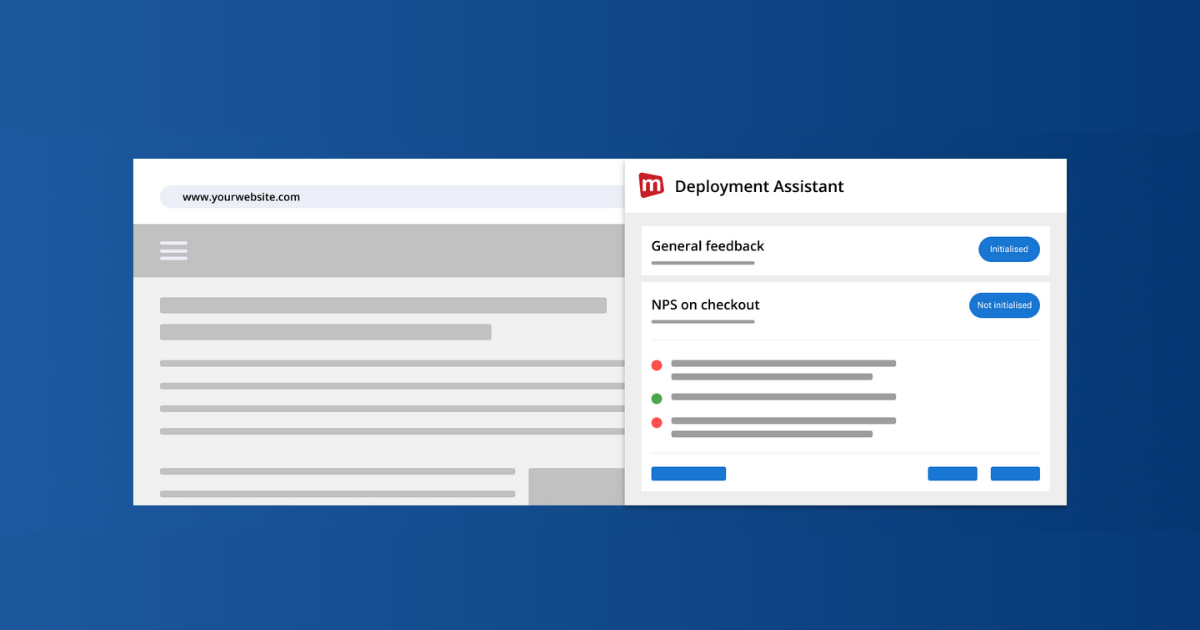Click the green status dot indicator

(657, 397)
